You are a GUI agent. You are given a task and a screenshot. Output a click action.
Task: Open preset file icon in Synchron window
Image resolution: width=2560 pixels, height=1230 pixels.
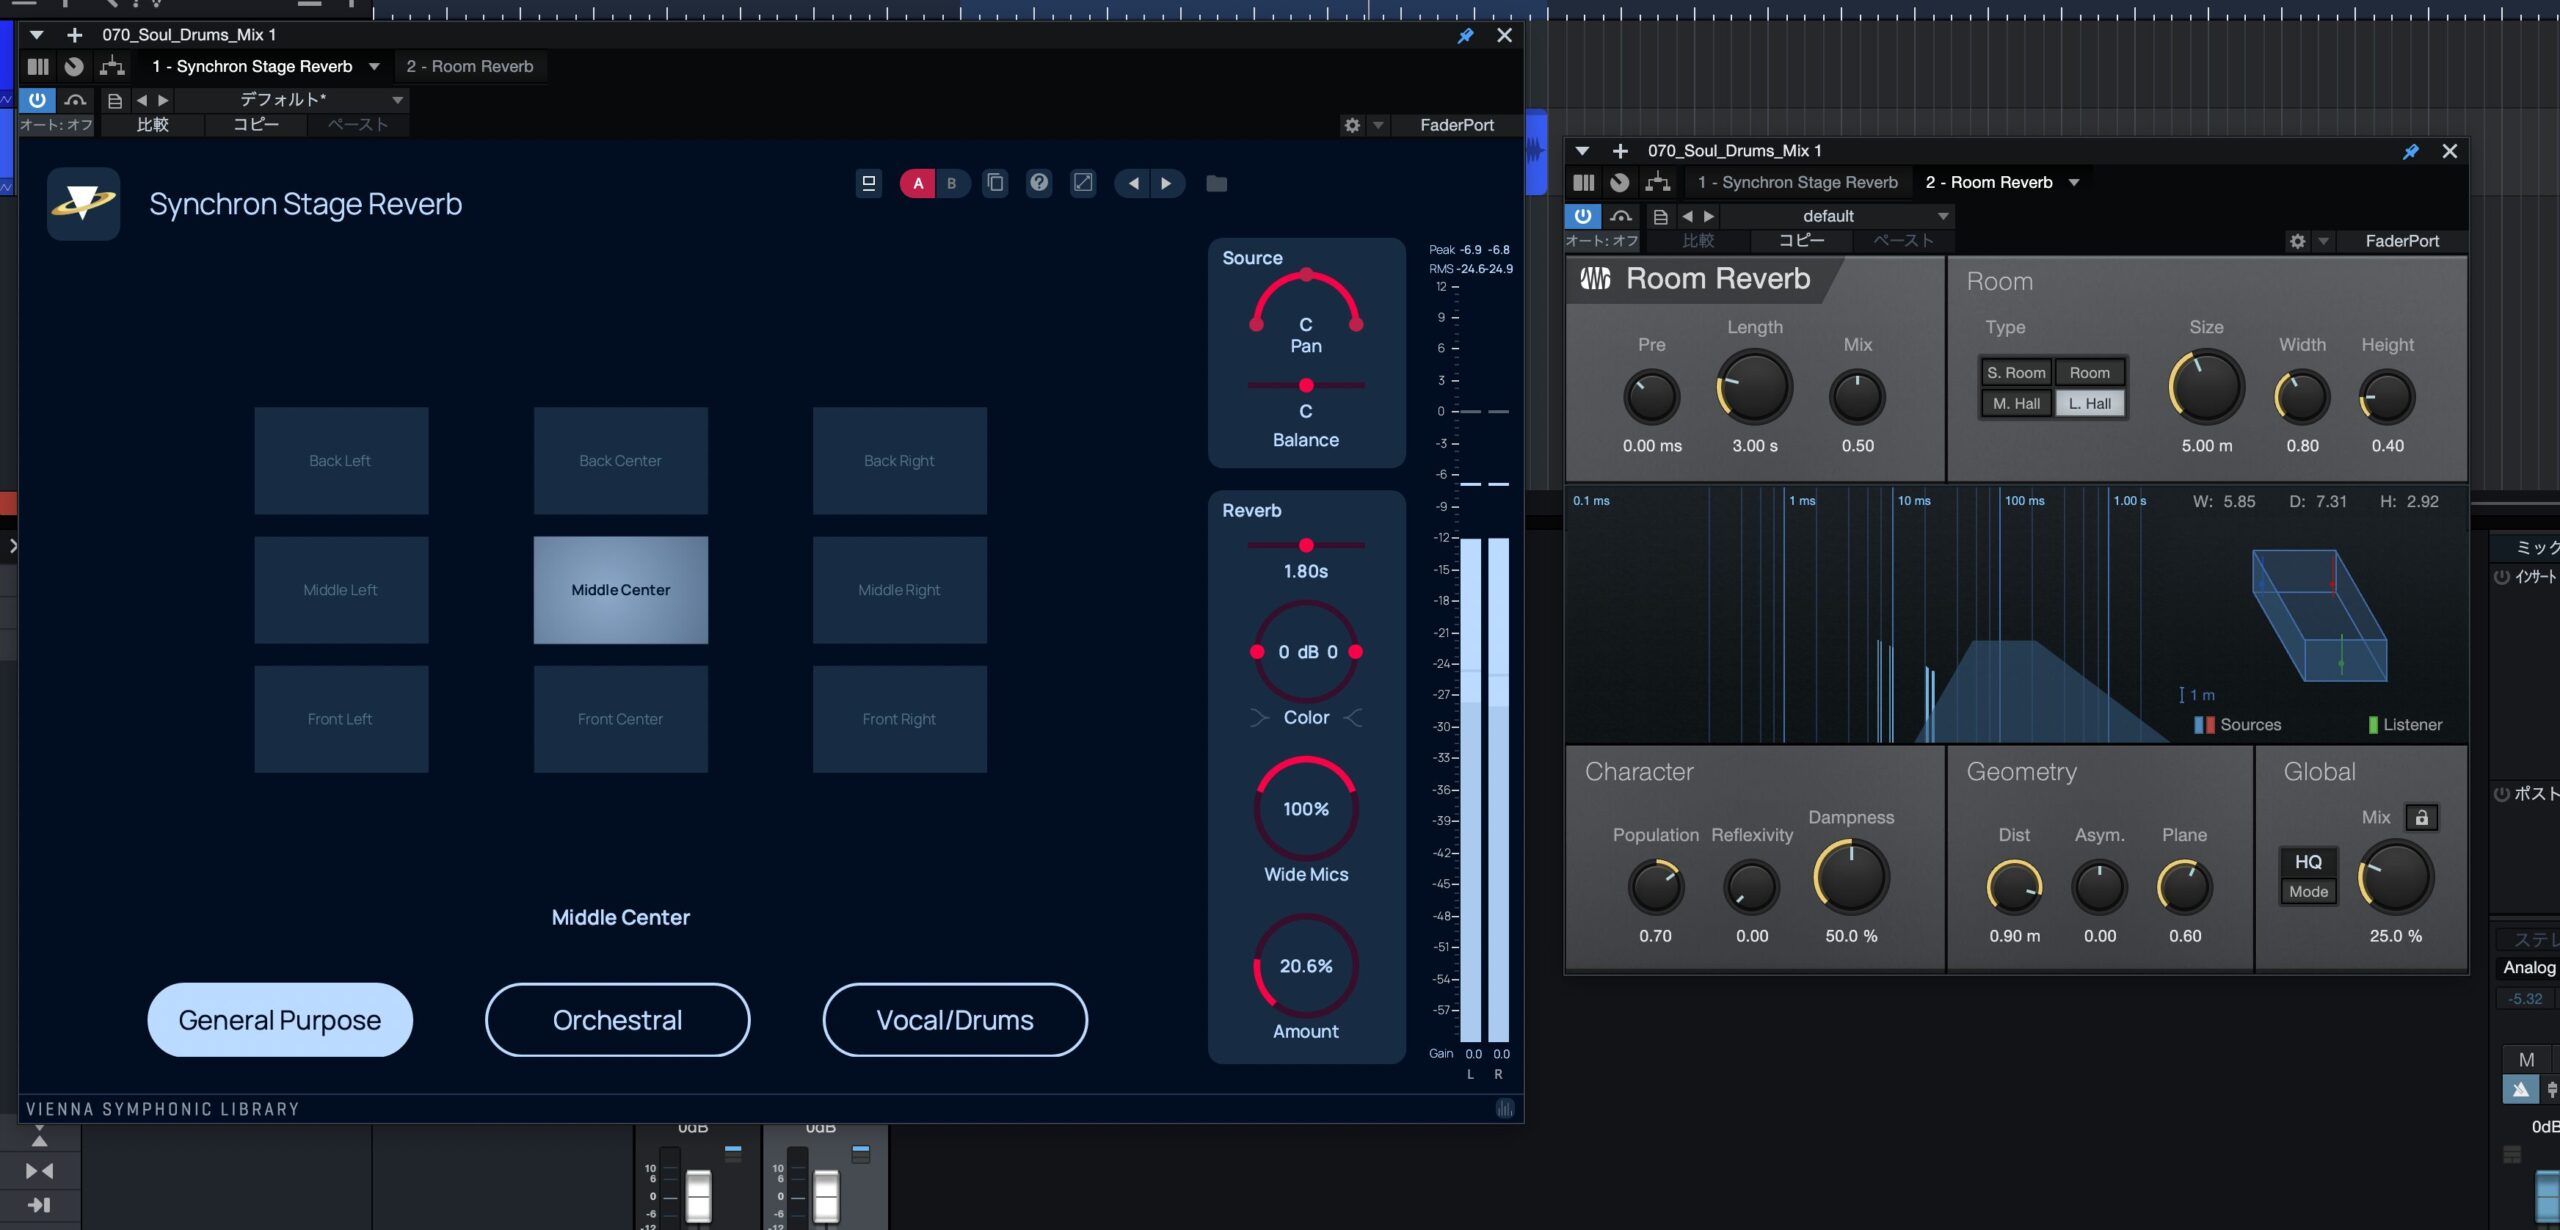pyautogui.click(x=115, y=100)
